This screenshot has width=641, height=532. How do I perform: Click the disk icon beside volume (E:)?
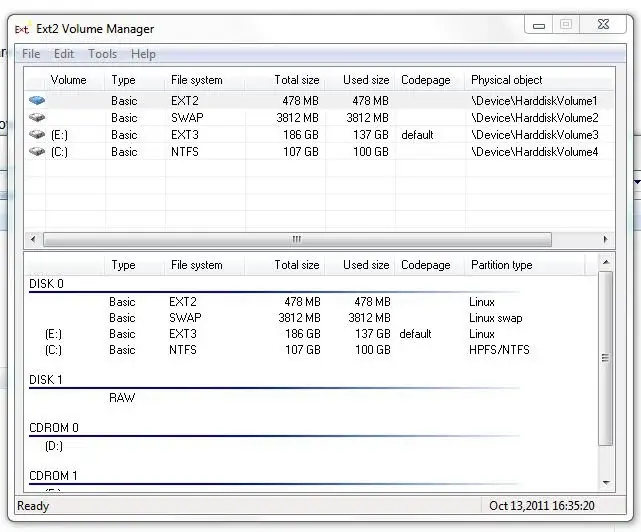pos(37,135)
